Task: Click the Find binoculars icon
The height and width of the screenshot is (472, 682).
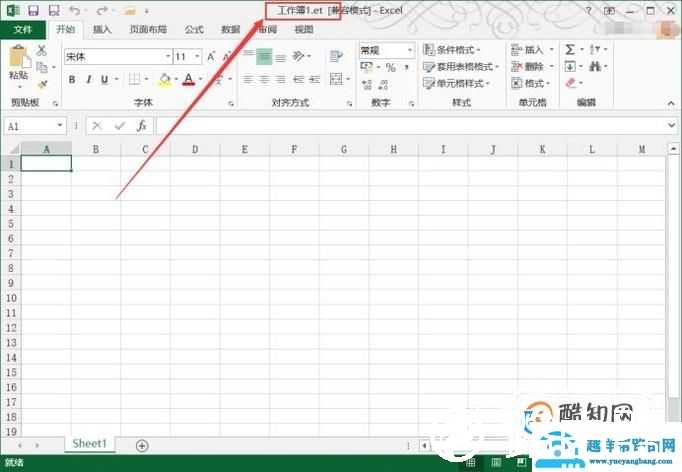Action: click(x=595, y=67)
